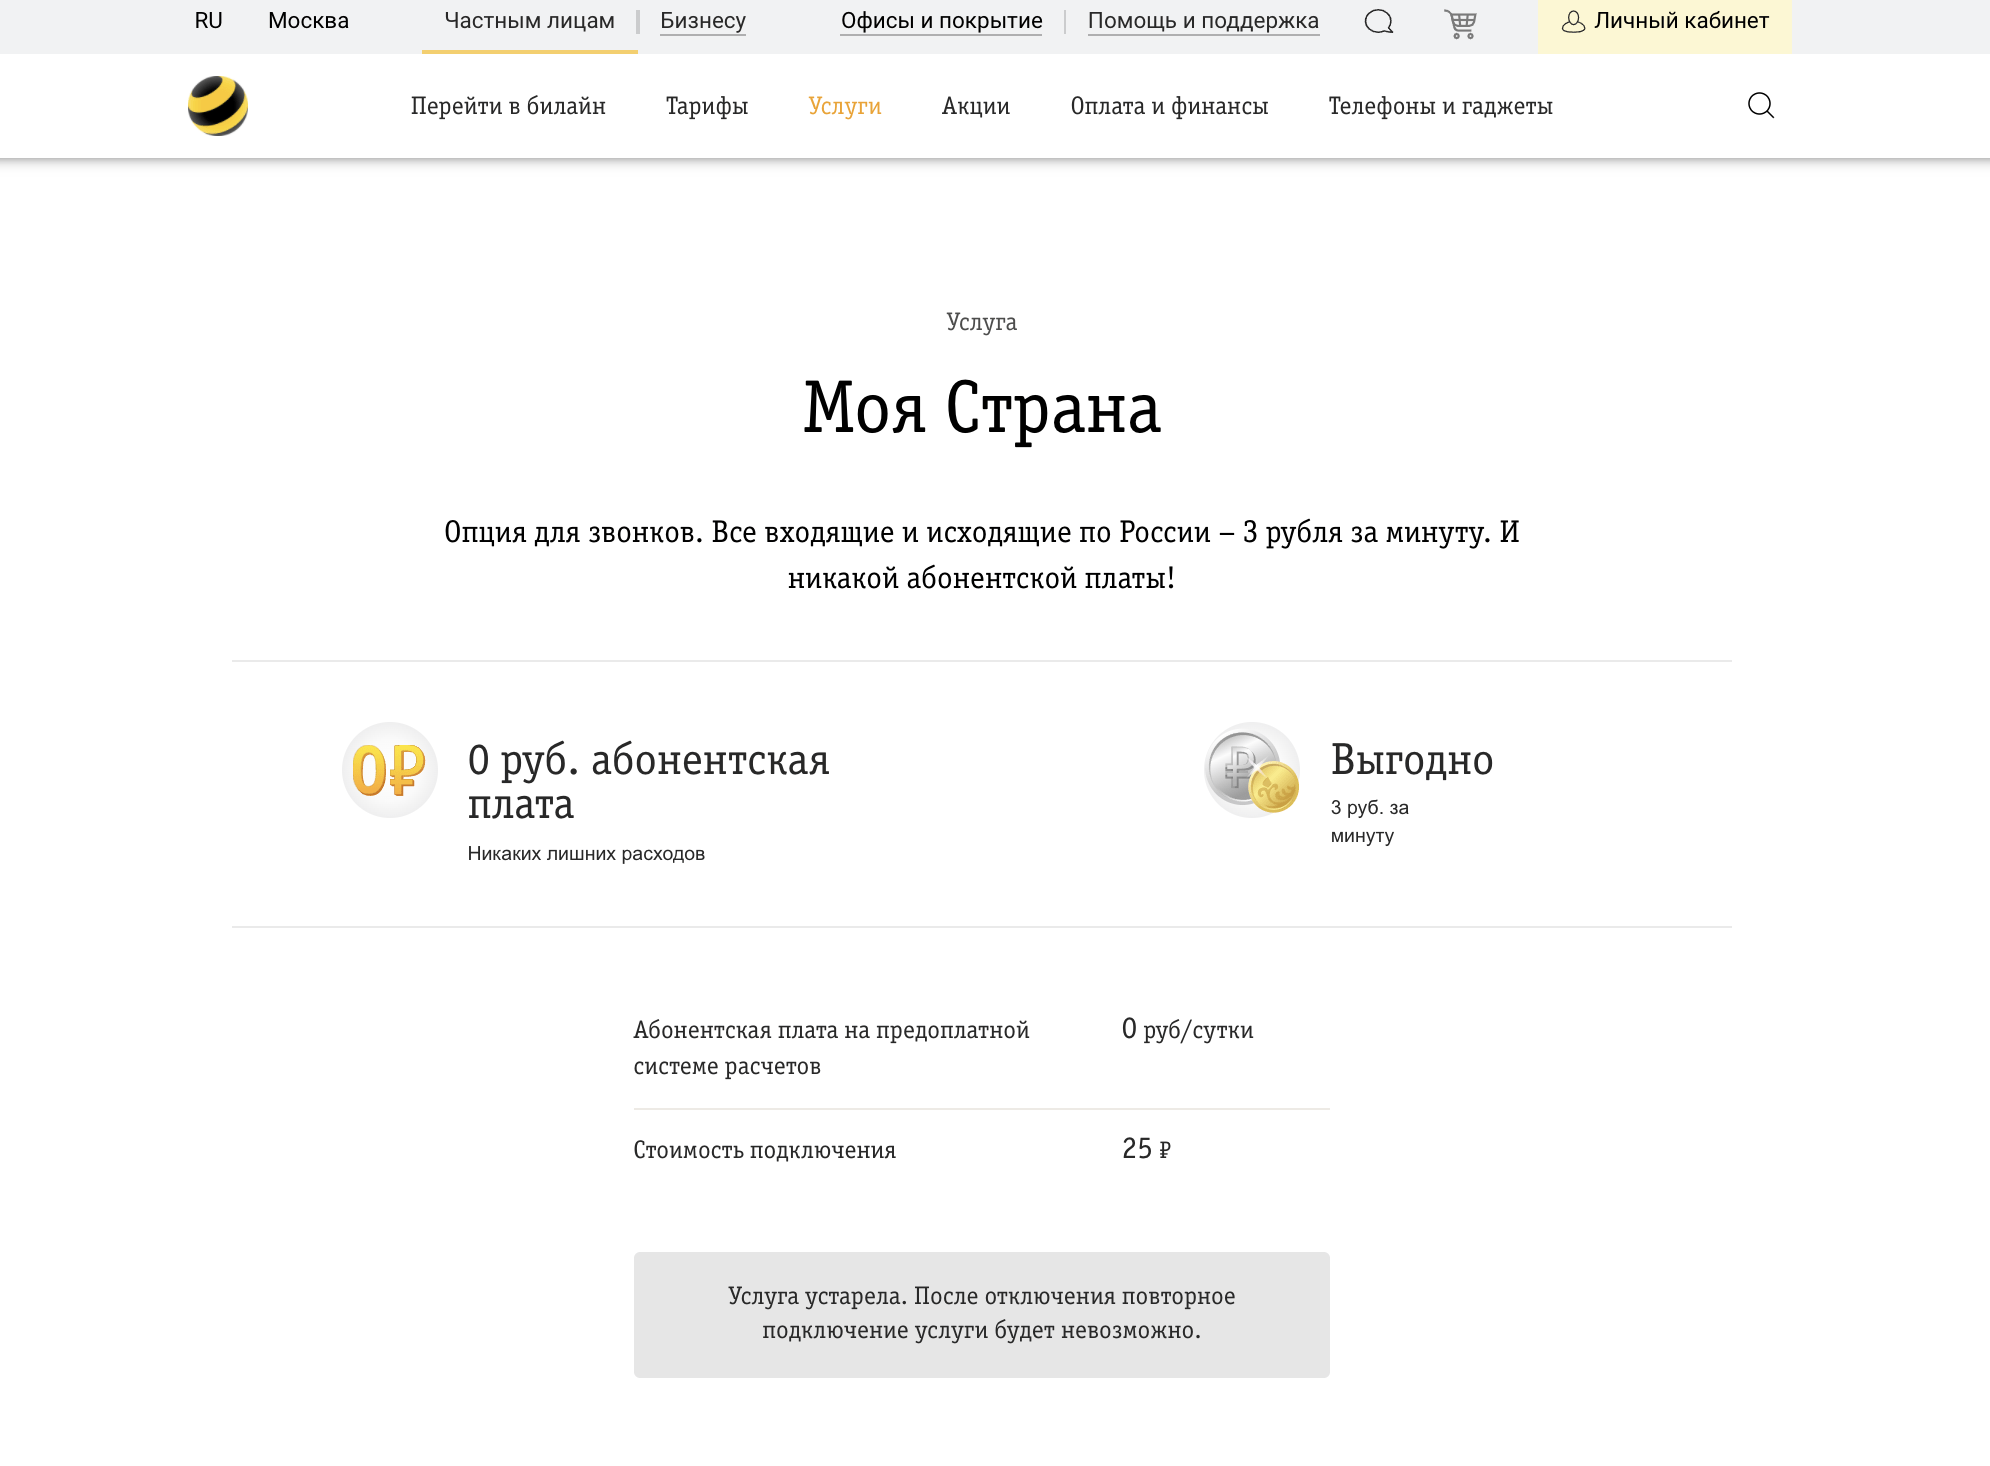Open search from the top utility bar
Viewport: 1990px width, 1466px height.
(x=1379, y=21)
